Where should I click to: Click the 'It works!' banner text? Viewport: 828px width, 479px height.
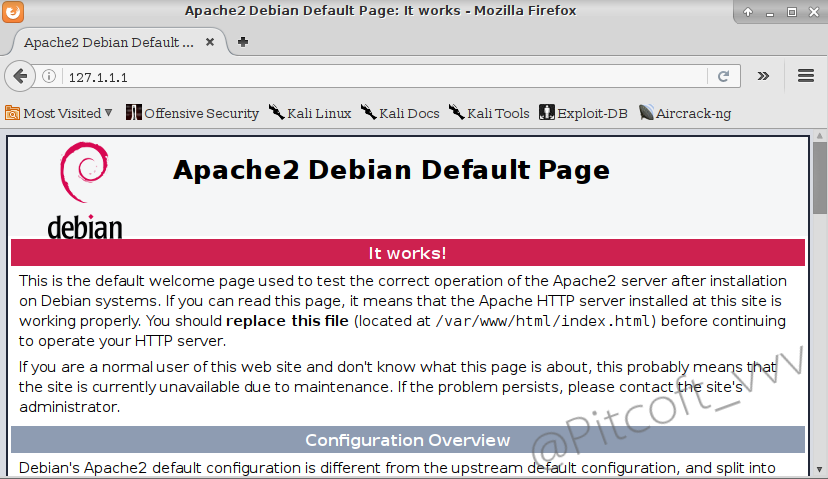tap(408, 253)
